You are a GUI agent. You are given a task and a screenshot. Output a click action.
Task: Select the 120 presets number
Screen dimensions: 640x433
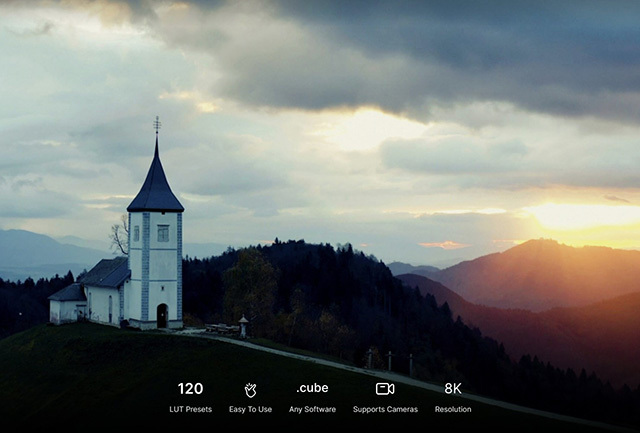(x=190, y=389)
